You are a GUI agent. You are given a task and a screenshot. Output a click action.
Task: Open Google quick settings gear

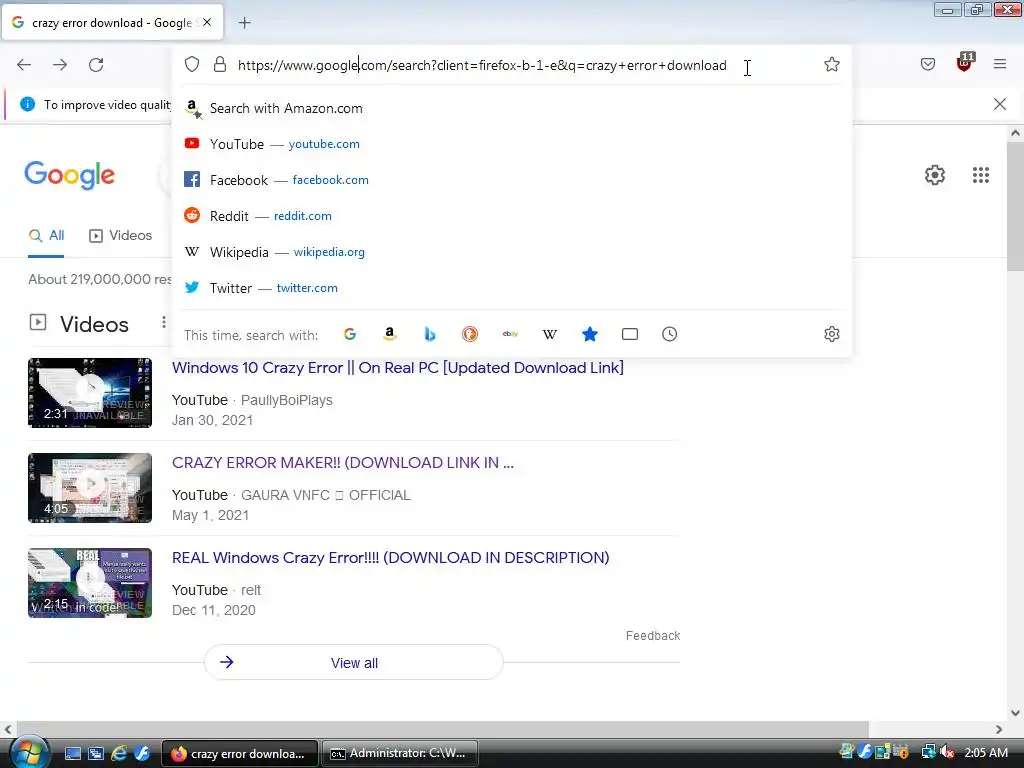pos(935,175)
